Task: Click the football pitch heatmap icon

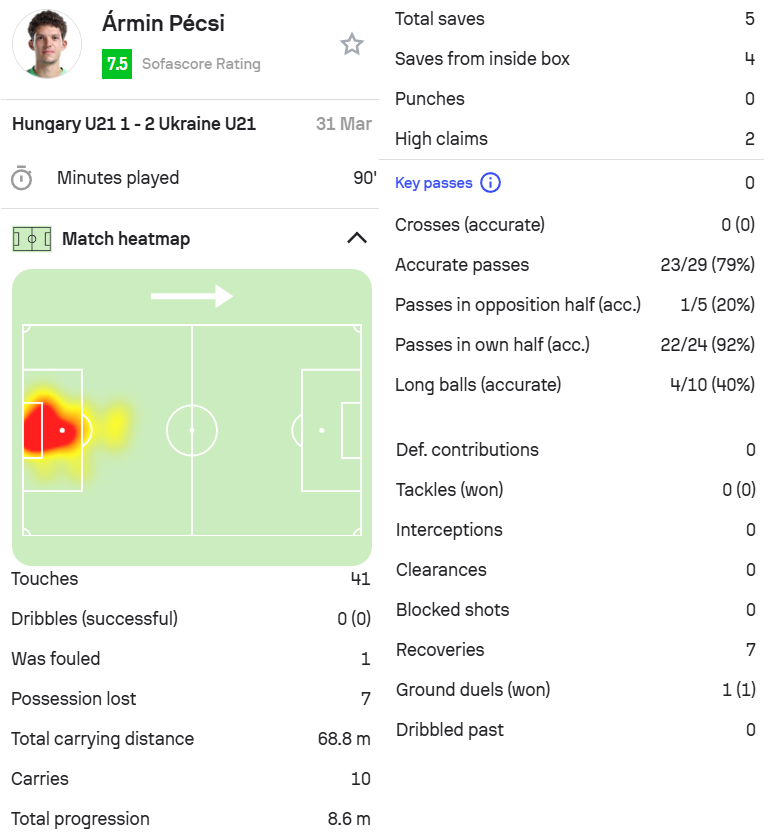Action: click(31, 239)
